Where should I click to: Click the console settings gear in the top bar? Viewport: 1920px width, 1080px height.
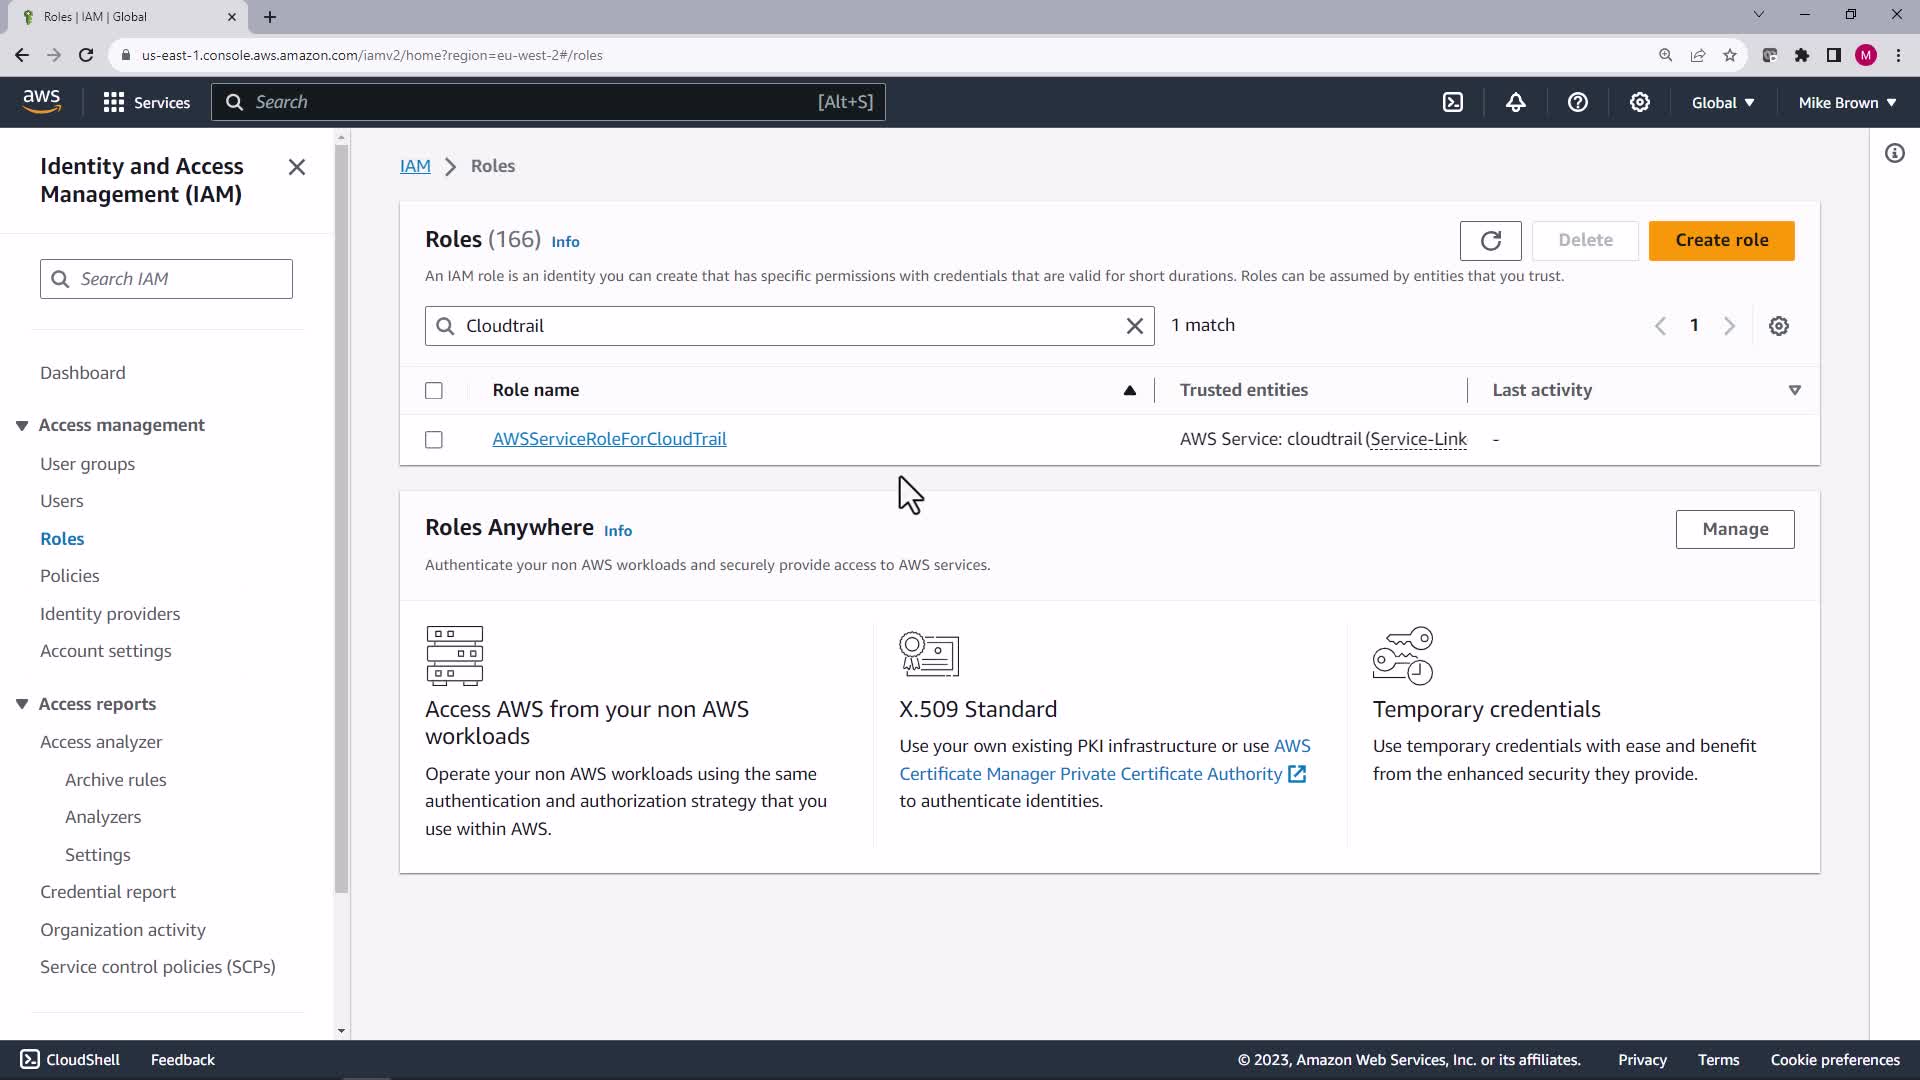(x=1640, y=102)
